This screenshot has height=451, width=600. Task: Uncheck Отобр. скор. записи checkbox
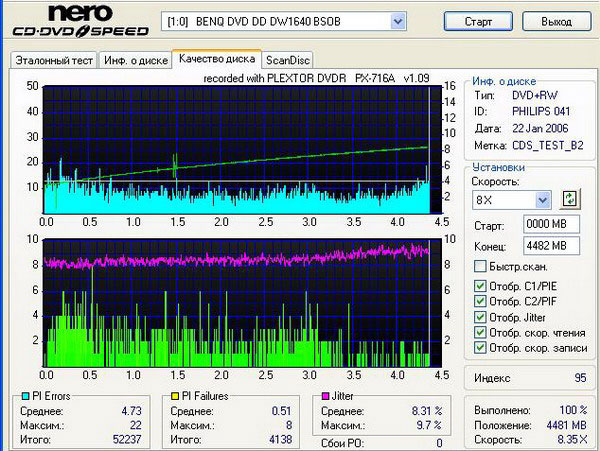tap(480, 348)
